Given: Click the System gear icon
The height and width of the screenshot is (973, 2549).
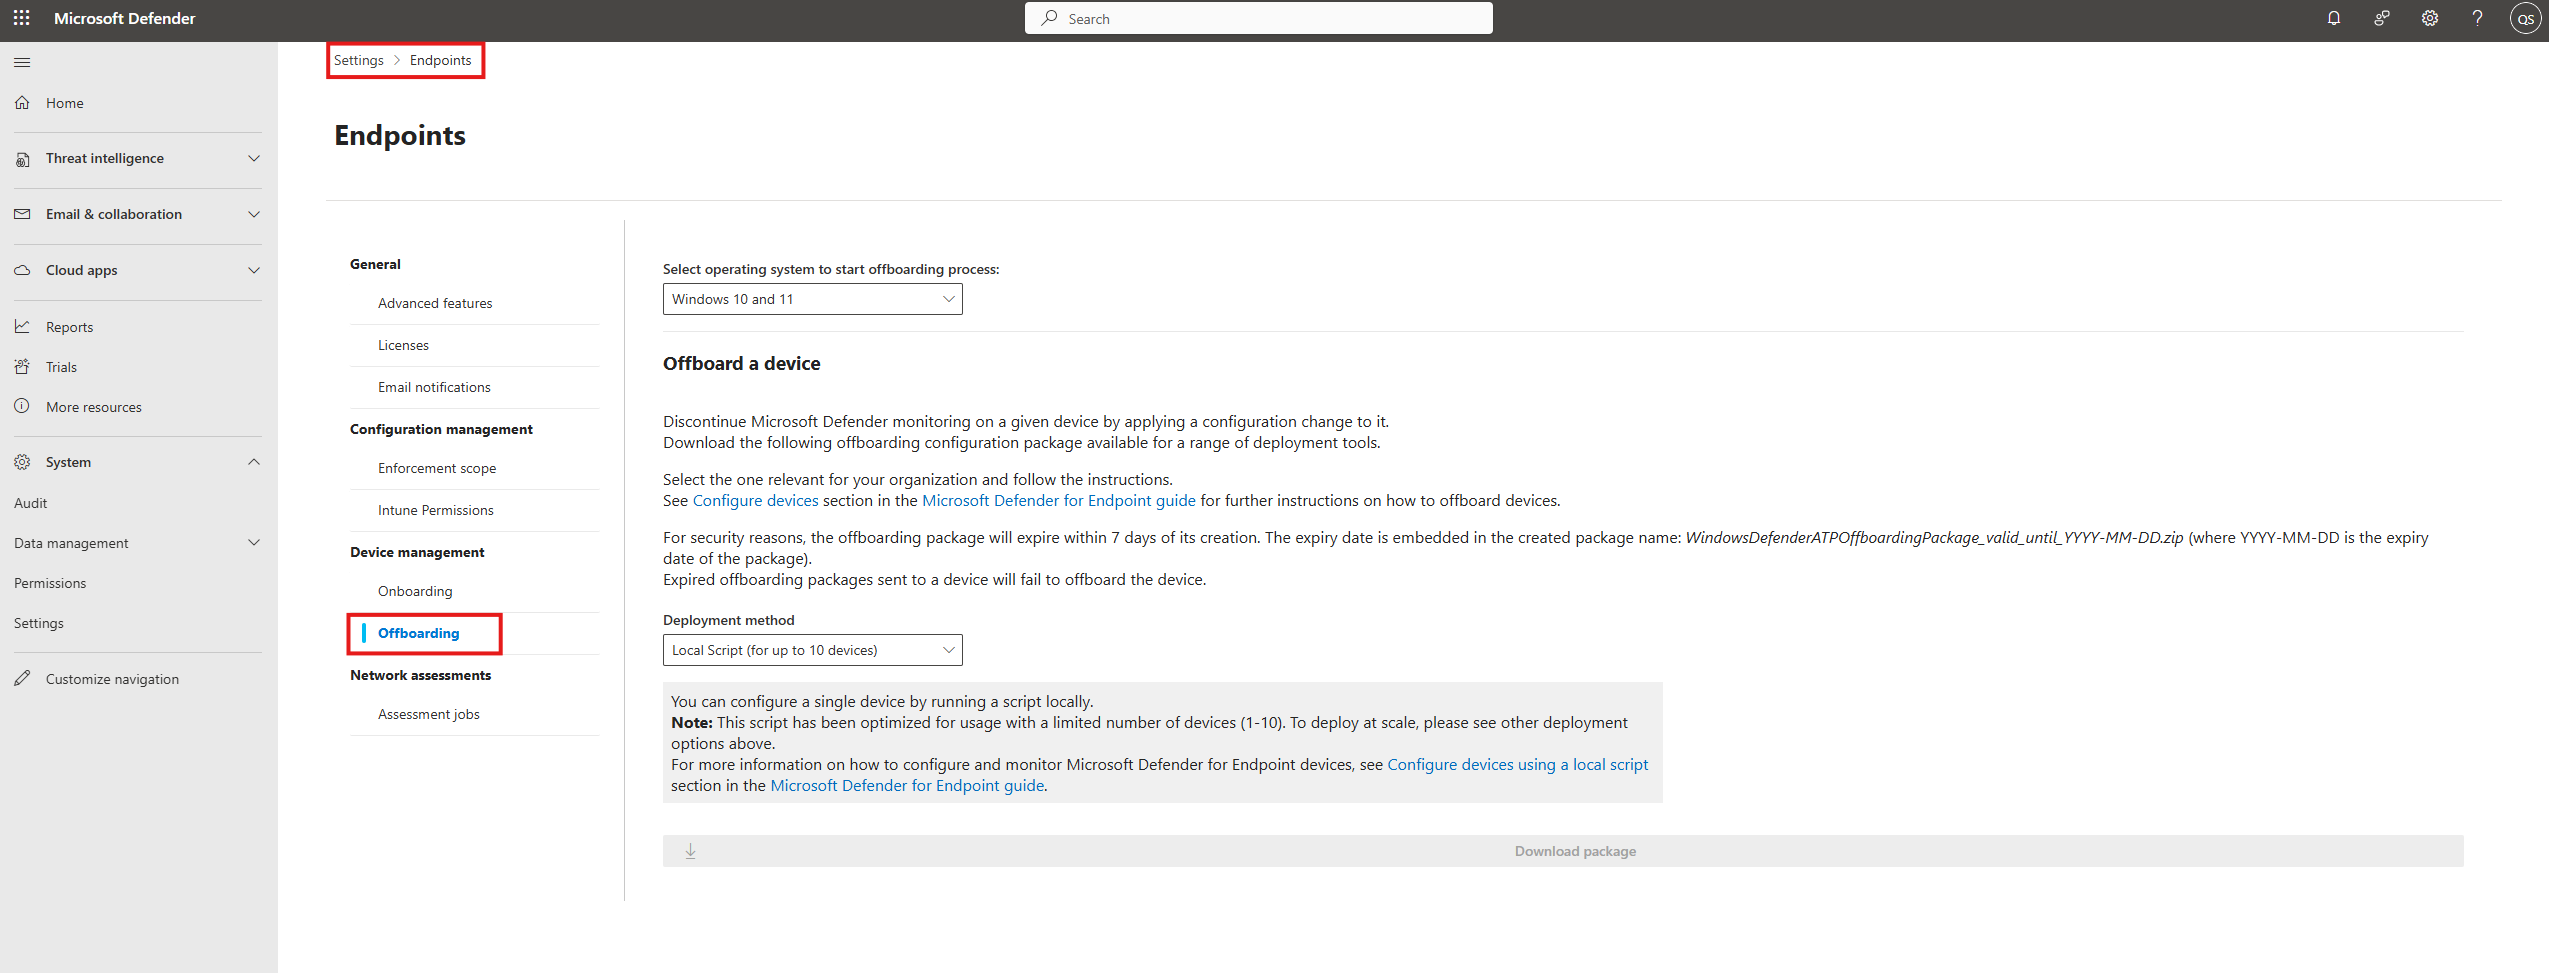Looking at the screenshot, I should click(x=22, y=462).
